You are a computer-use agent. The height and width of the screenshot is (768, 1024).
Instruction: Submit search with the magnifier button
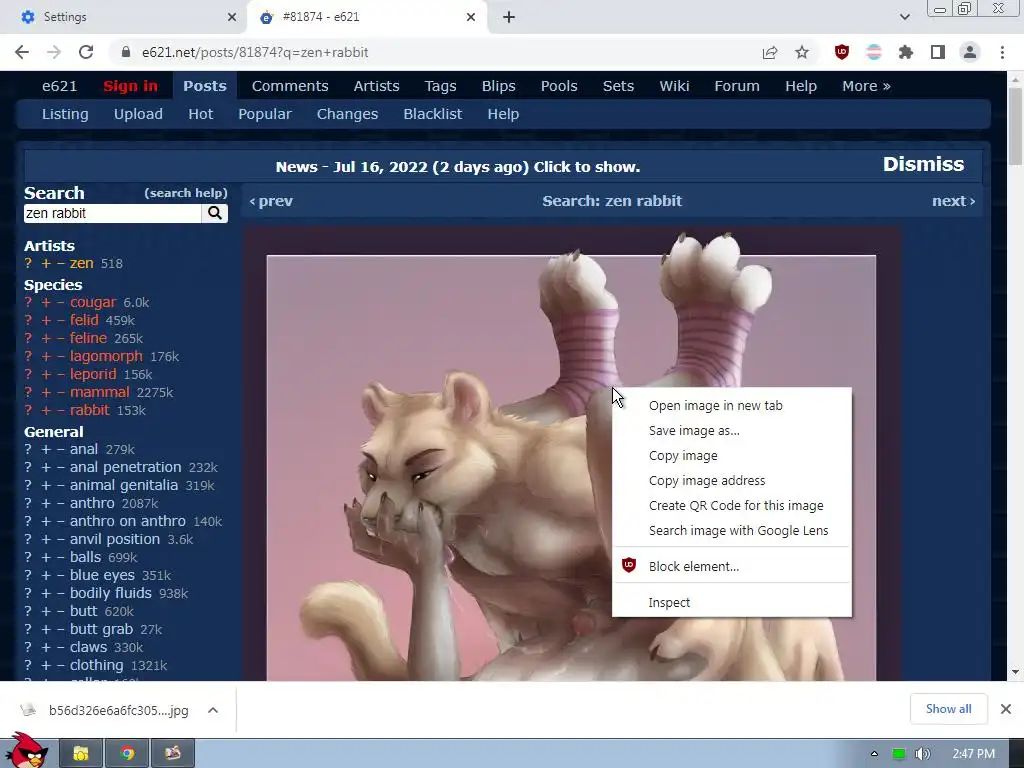point(215,213)
